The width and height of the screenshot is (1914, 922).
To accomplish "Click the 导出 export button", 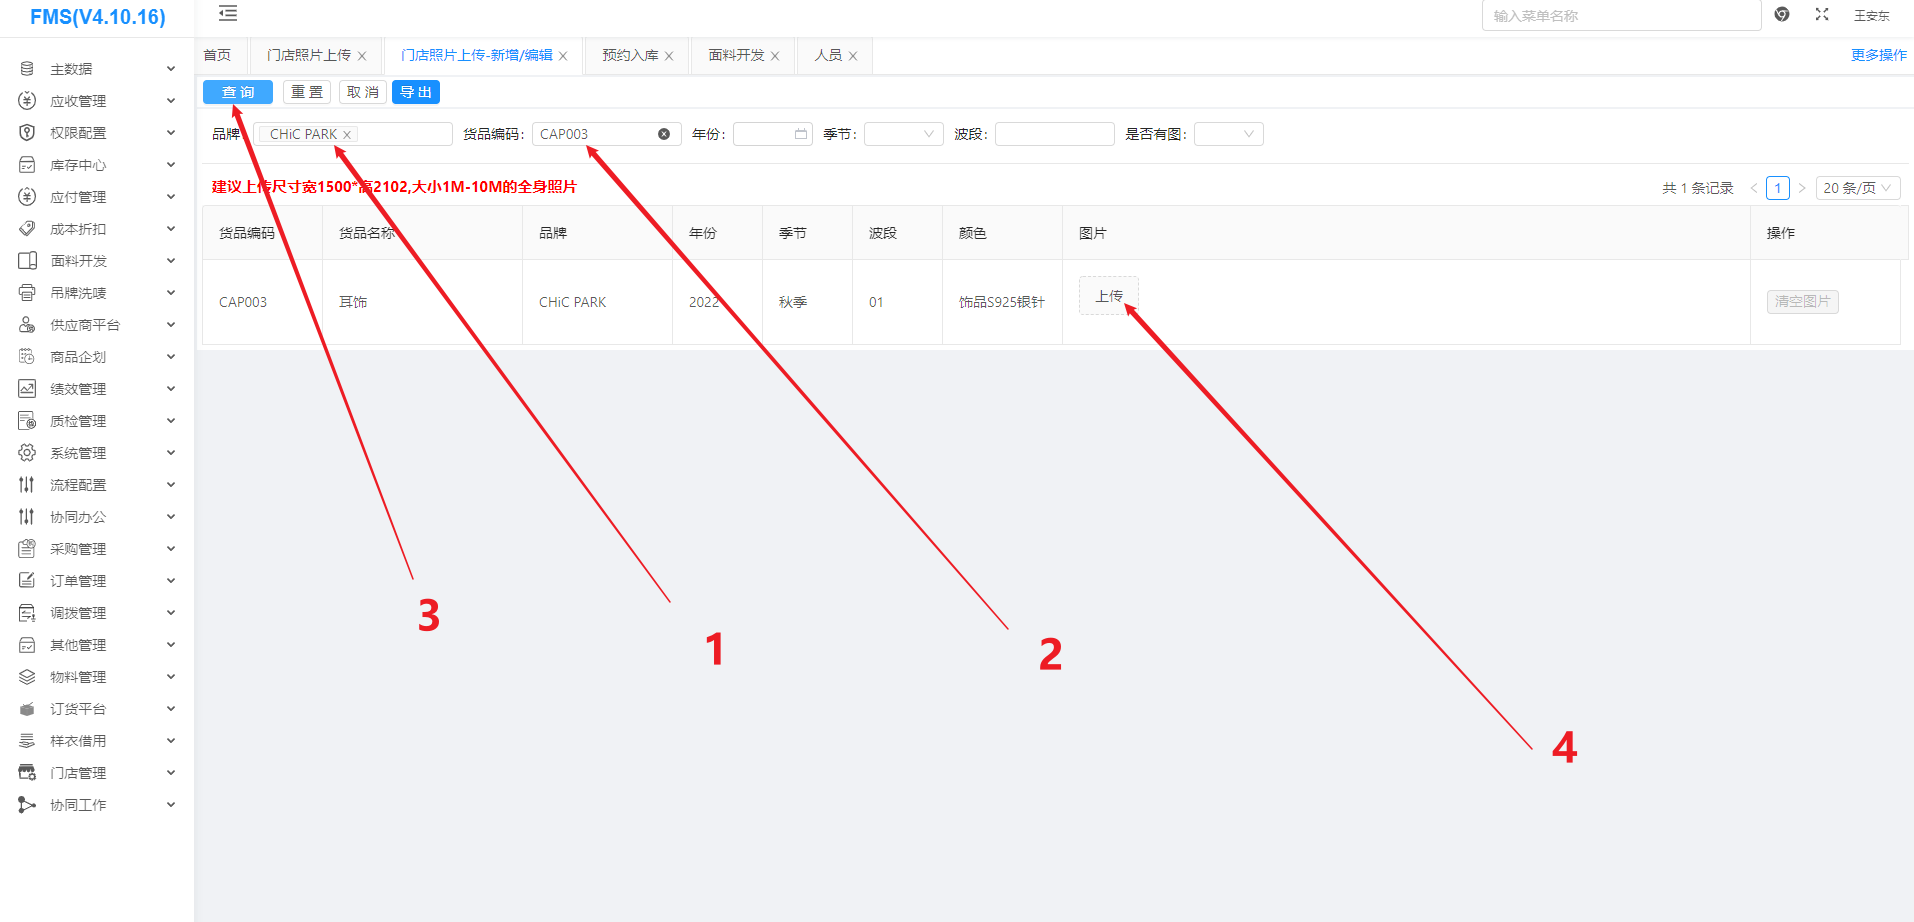I will coord(416,92).
